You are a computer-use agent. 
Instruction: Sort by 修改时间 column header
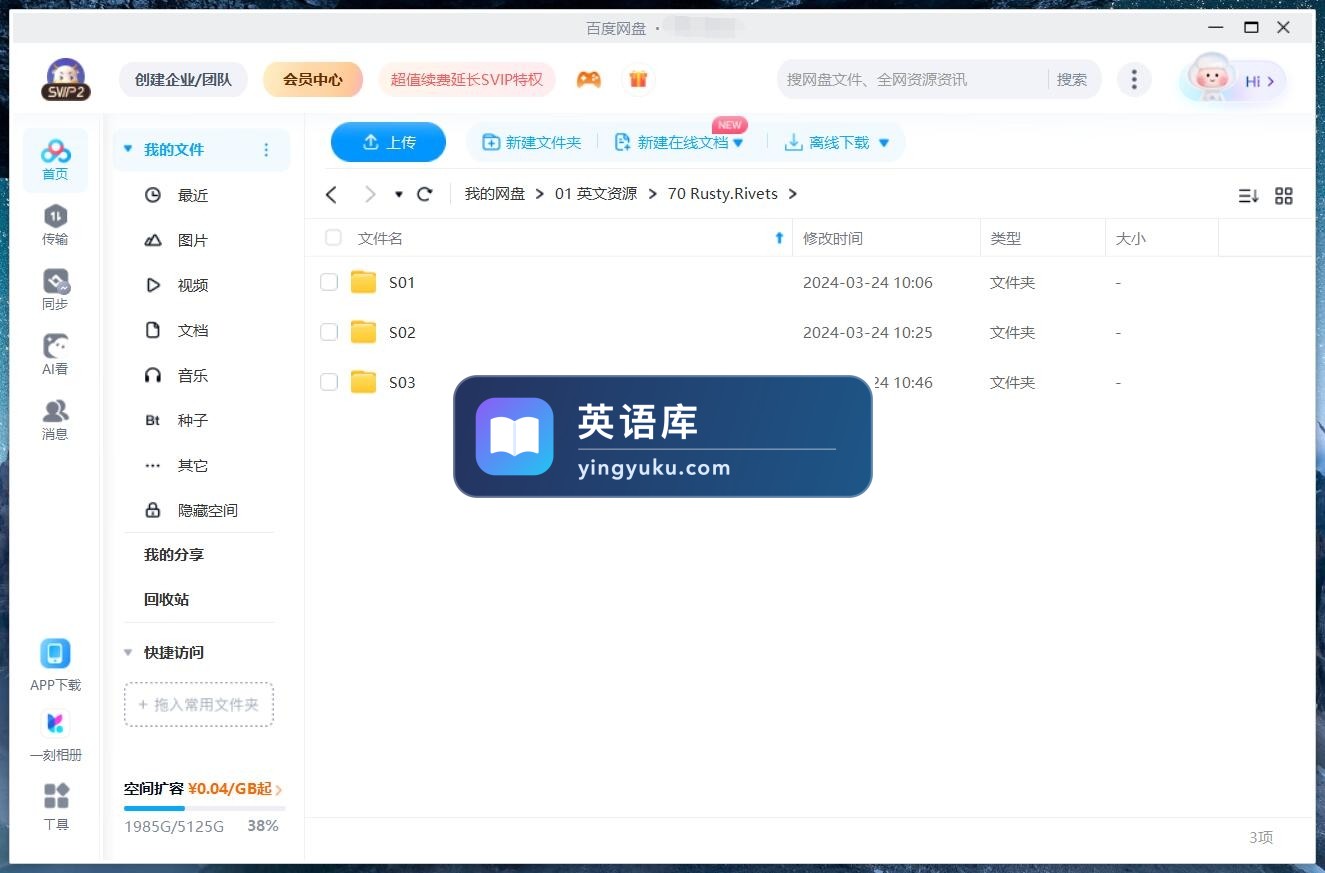(x=833, y=238)
